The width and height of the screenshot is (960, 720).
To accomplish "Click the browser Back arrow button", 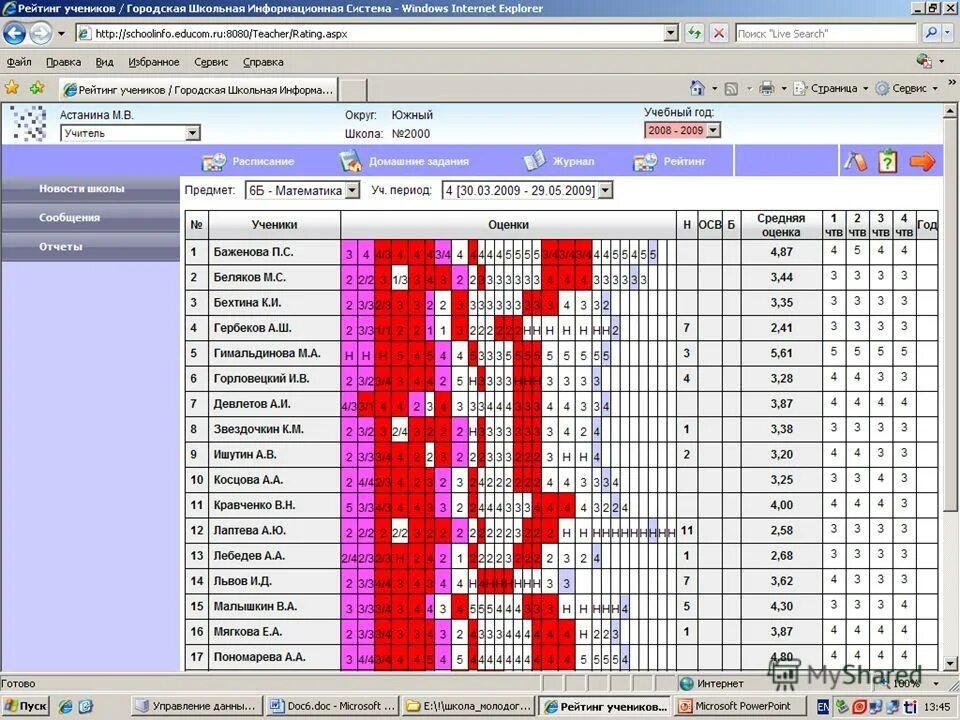I will click(x=14, y=33).
